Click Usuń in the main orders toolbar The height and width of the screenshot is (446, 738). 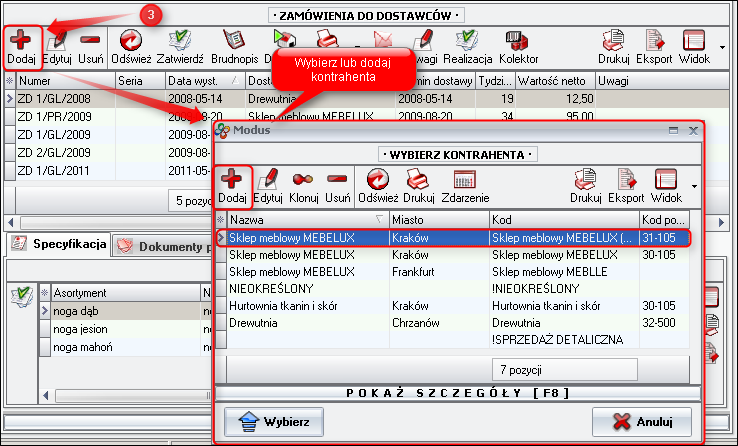click(x=90, y=46)
